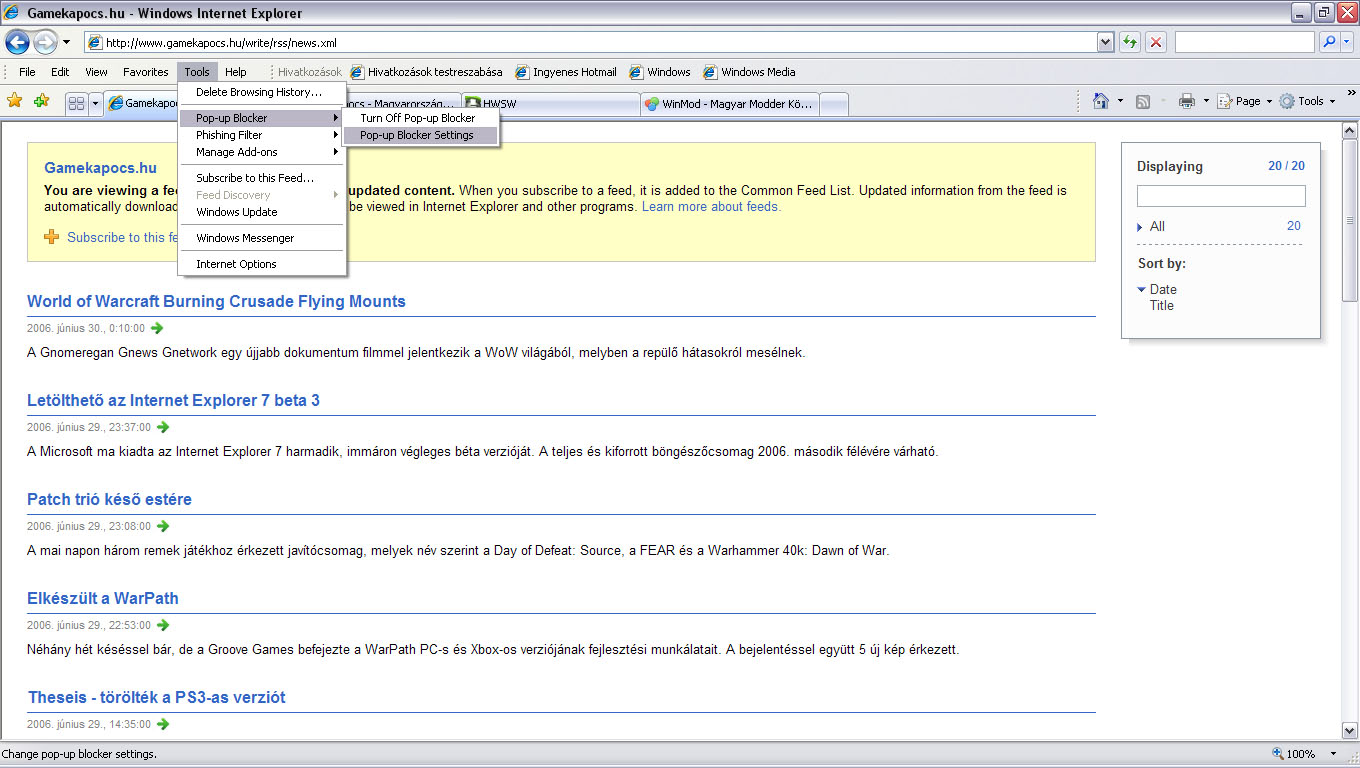The image size is (1360, 768).
Task: Open the Phishing Filter submenu
Action: pos(262,135)
